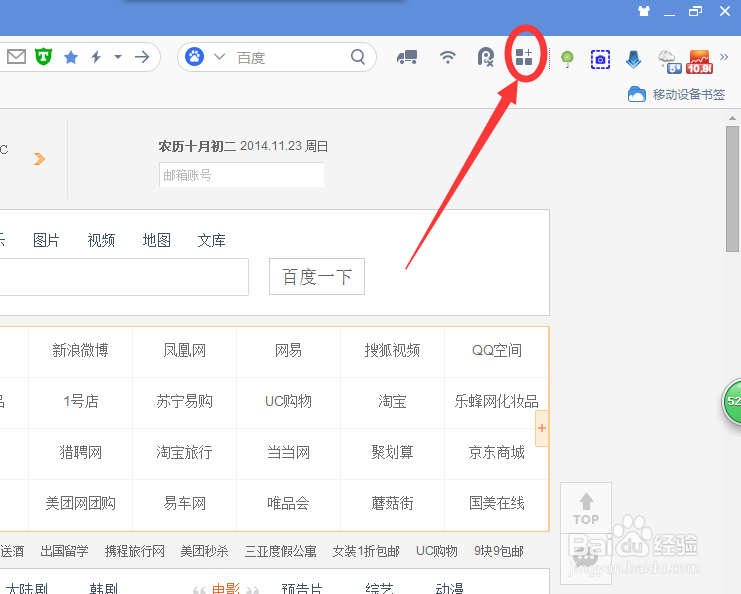Open the 三亚度假公寓 link

tap(281, 551)
